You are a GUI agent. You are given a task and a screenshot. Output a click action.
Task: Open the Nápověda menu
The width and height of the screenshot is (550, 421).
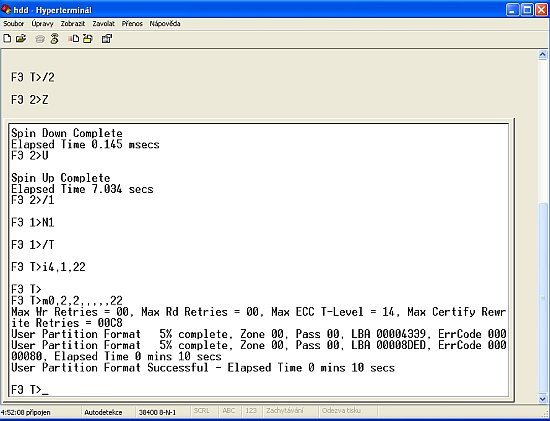165,24
